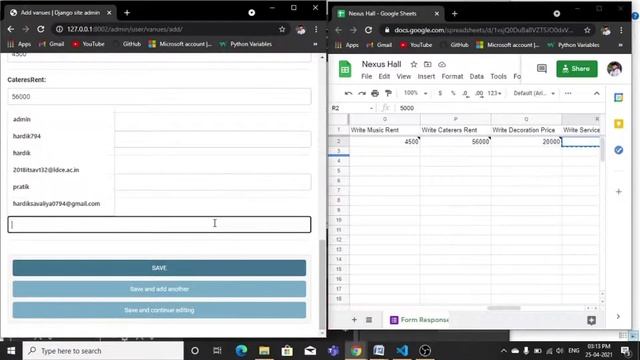Open the View menu in Sheets

click(x=404, y=76)
